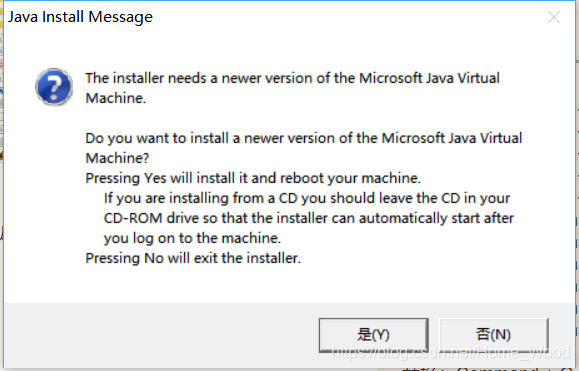Click 'Pressing Yes will install it' line
The image size is (579, 371).
coord(253,178)
